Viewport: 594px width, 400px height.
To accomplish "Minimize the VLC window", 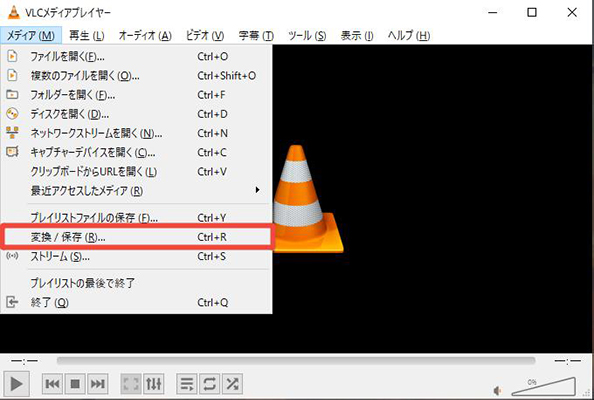I will 492,12.
